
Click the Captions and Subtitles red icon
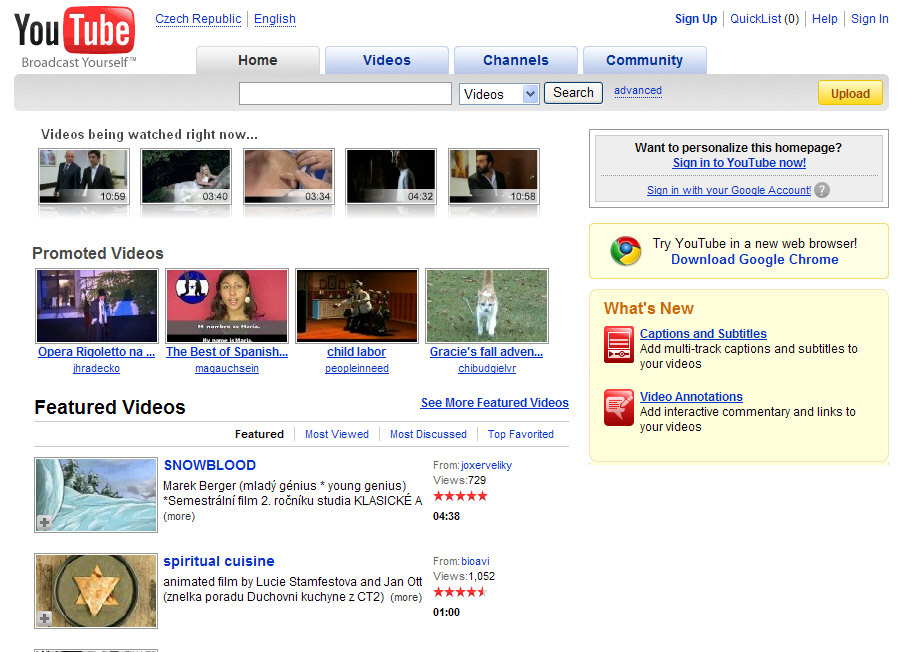pos(619,345)
